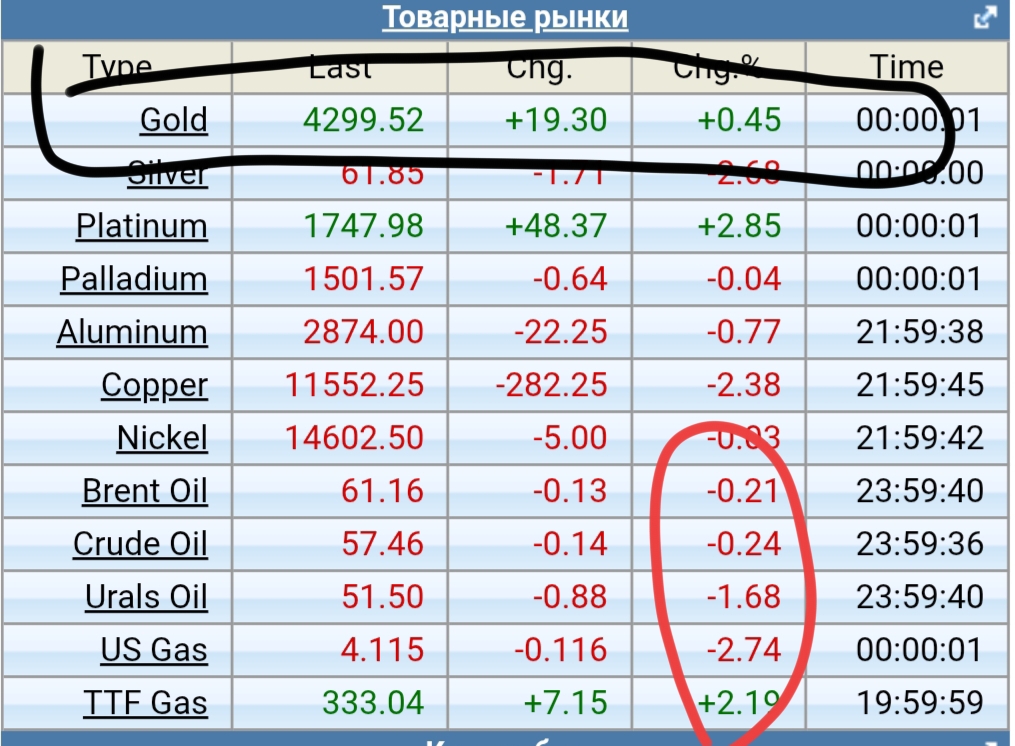1015x746 pixels.
Task: Select the Crude Oil link
Action: [x=140, y=544]
